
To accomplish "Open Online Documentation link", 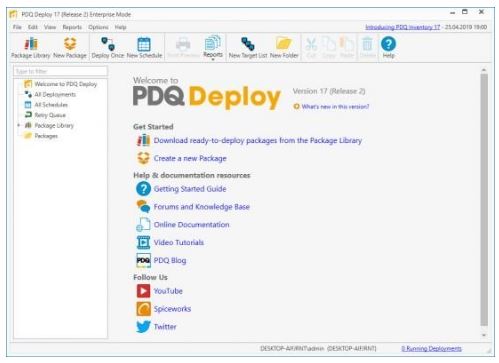I will pos(191,225).
